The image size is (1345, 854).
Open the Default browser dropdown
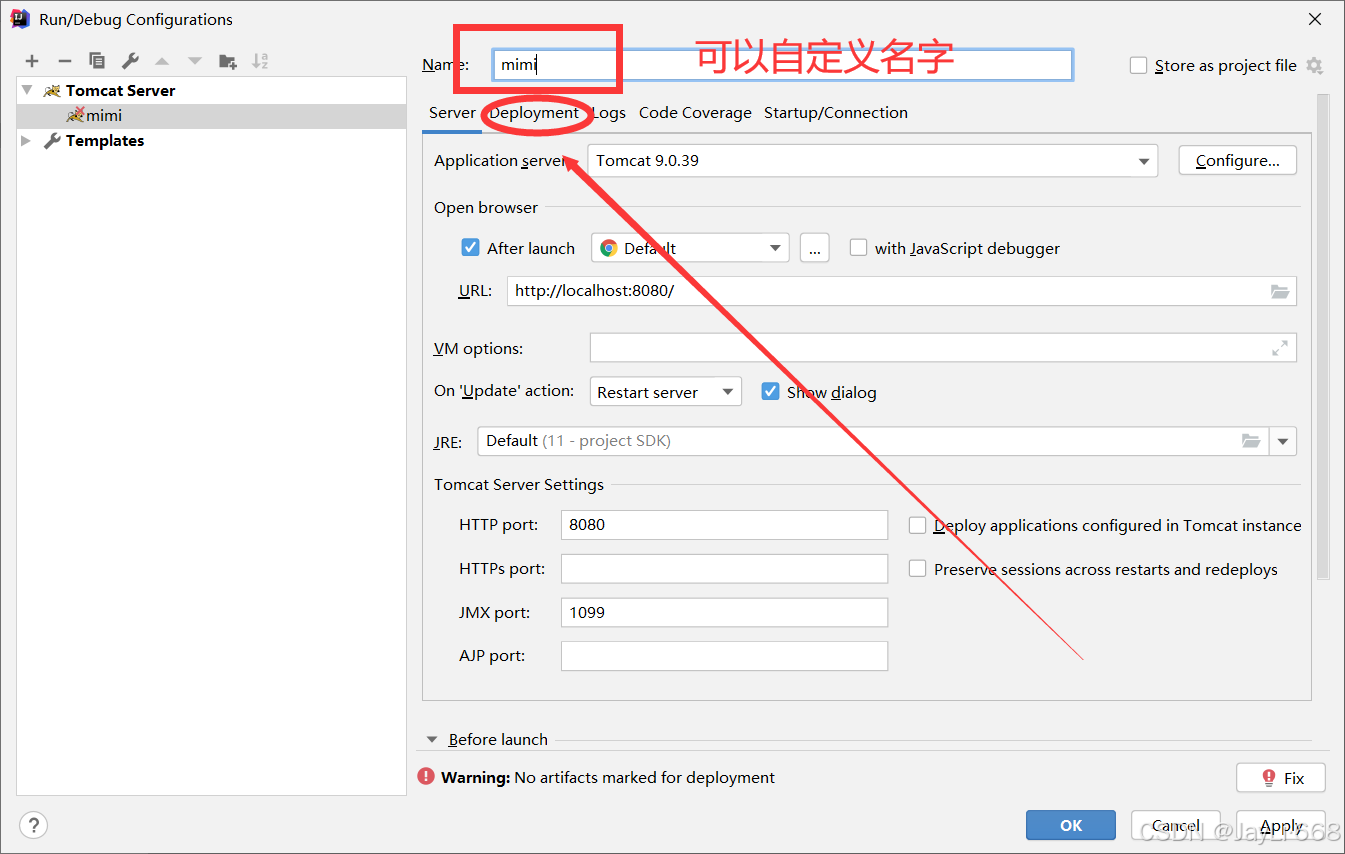690,248
